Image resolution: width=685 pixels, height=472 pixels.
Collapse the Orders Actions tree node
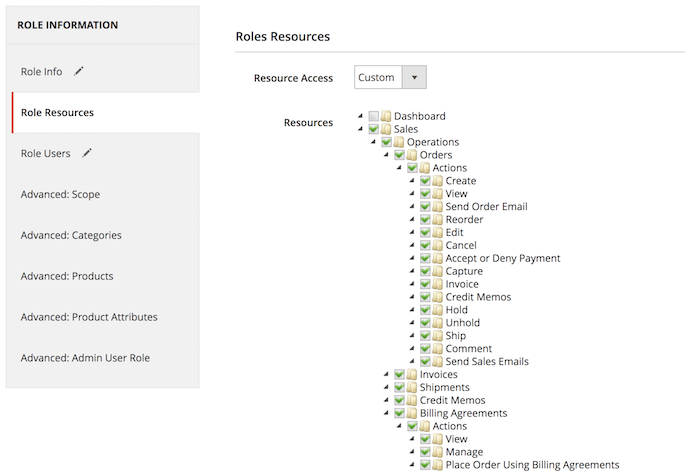[x=398, y=168]
